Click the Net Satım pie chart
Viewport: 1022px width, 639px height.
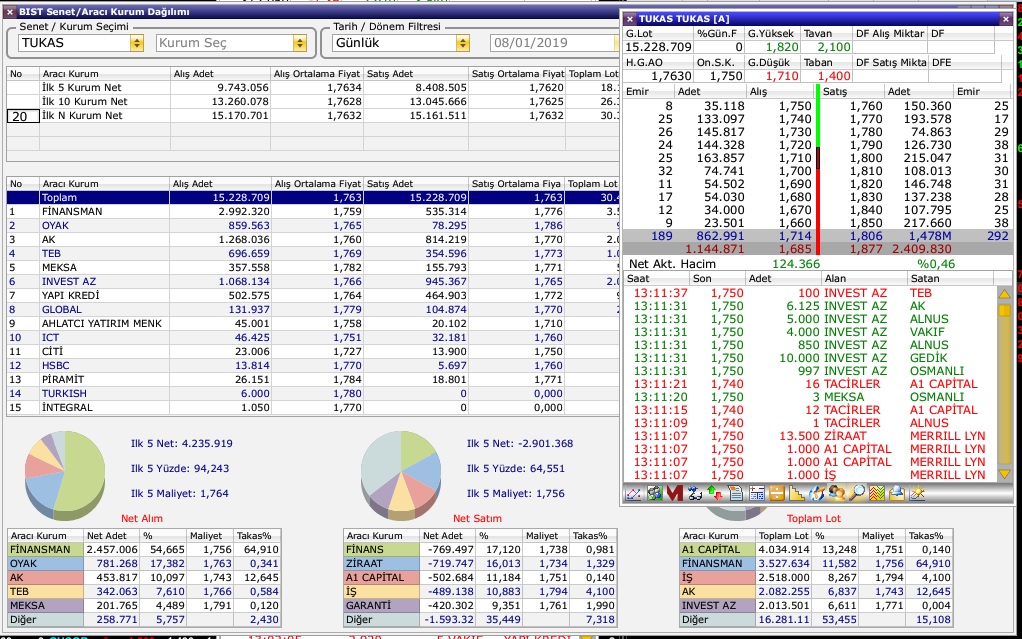[x=401, y=475]
